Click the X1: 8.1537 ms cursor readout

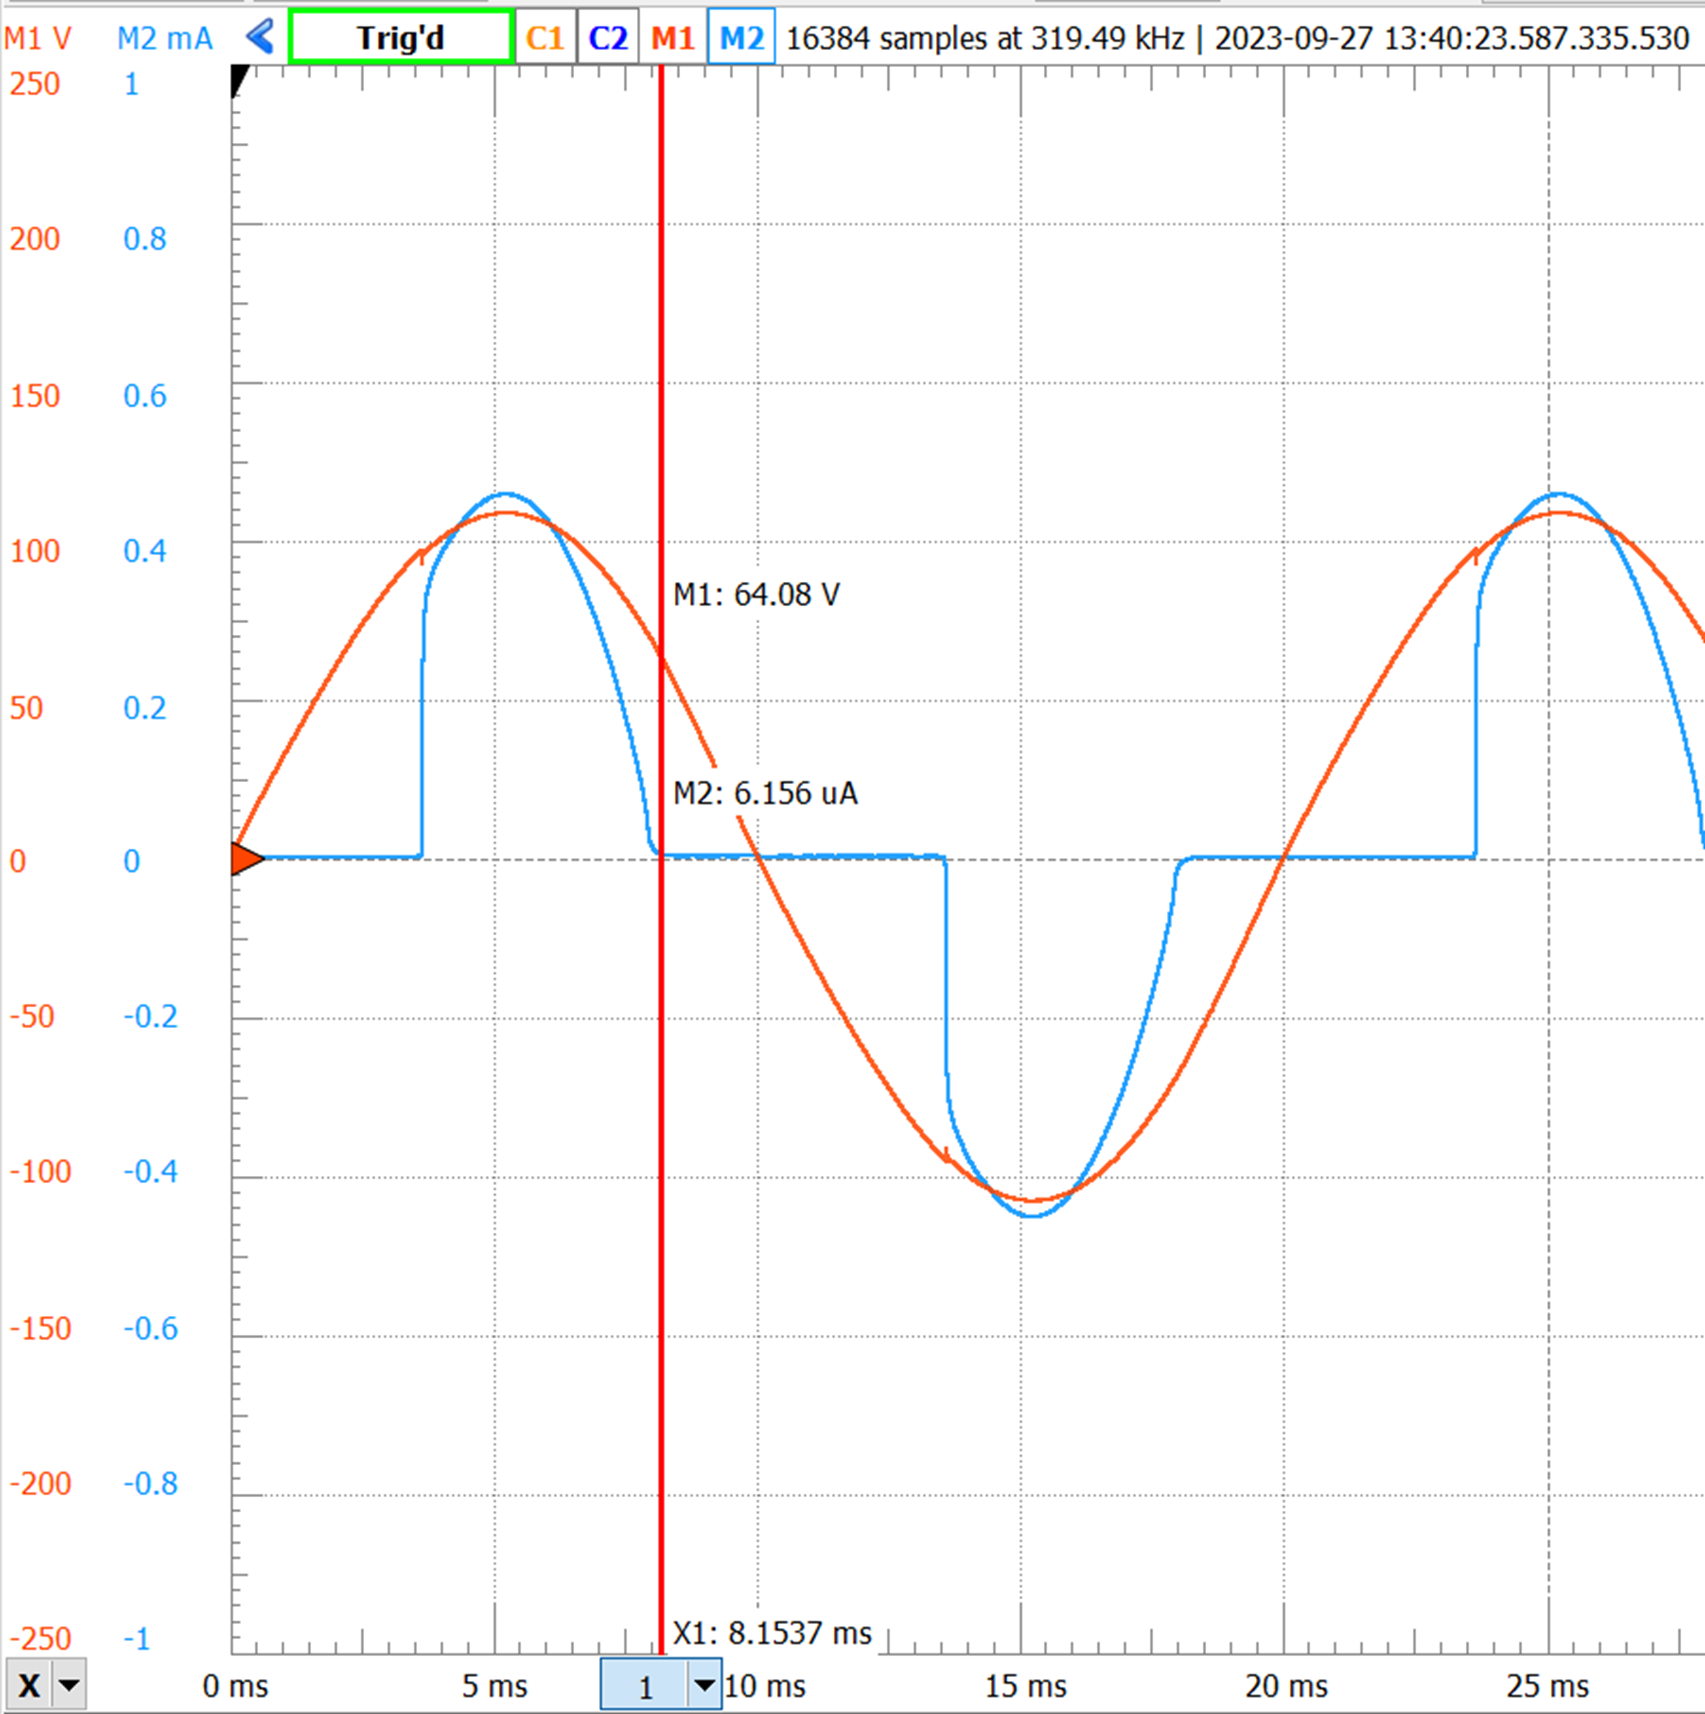click(x=772, y=1632)
